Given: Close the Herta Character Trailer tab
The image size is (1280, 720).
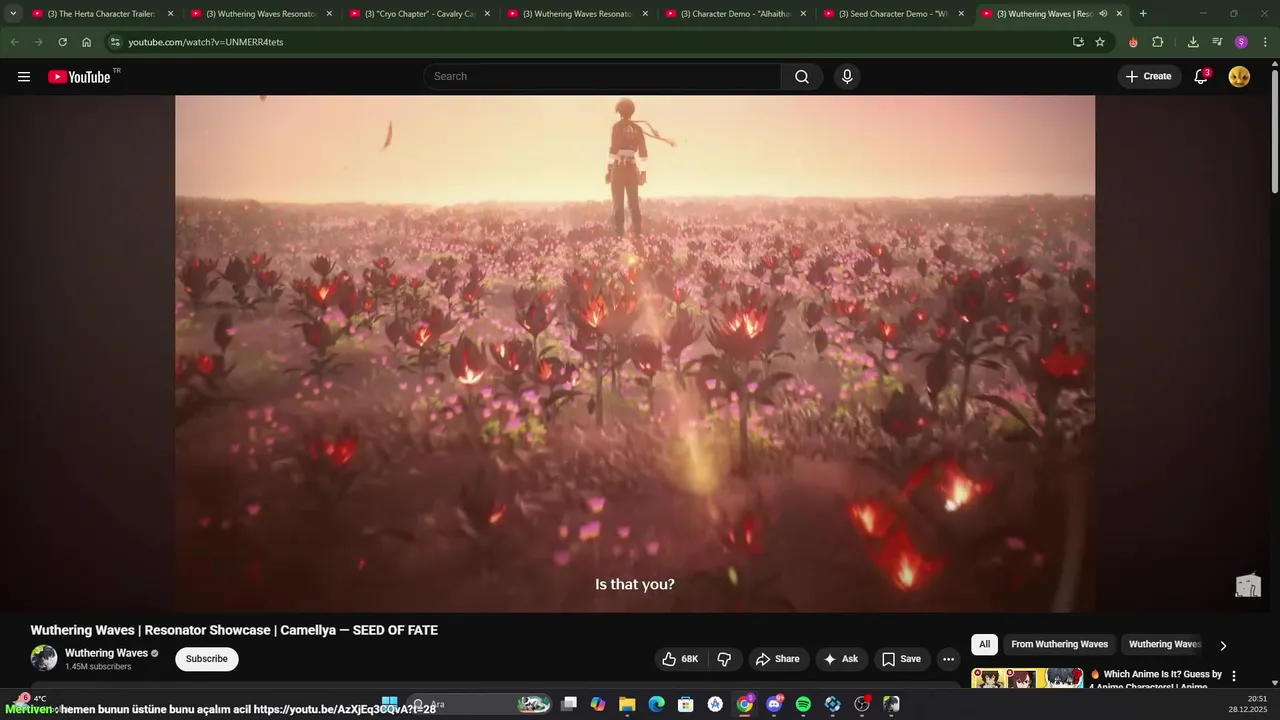Looking at the screenshot, I should (170, 14).
